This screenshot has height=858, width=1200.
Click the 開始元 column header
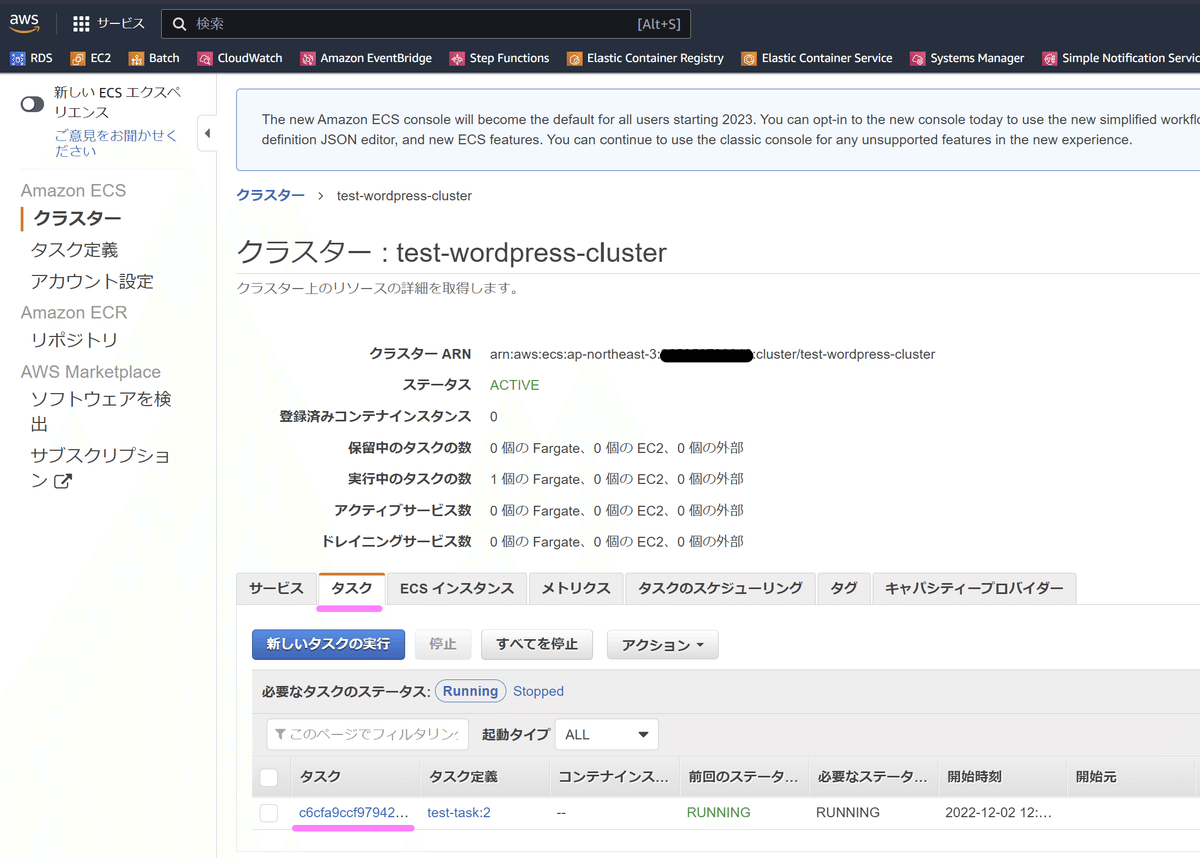tap(1131, 777)
